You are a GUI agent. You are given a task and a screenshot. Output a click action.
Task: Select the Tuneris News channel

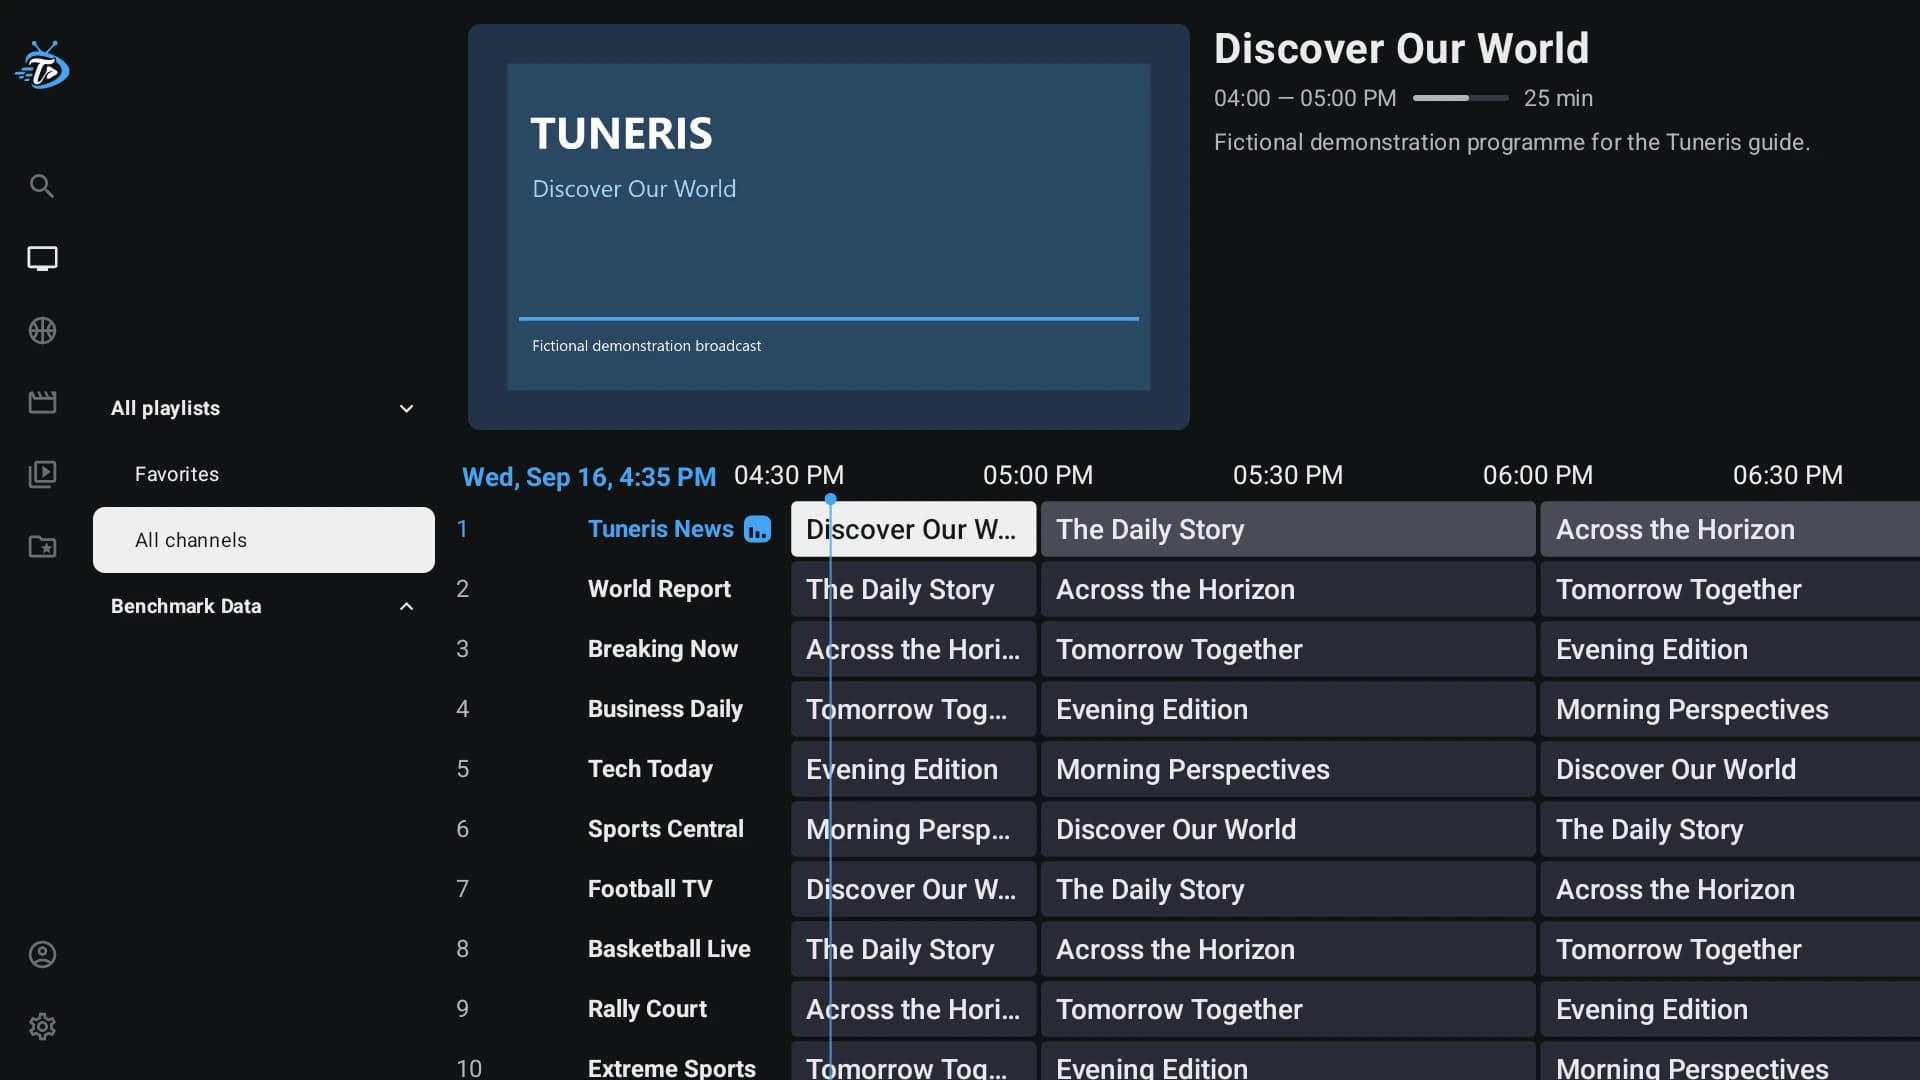pos(661,529)
